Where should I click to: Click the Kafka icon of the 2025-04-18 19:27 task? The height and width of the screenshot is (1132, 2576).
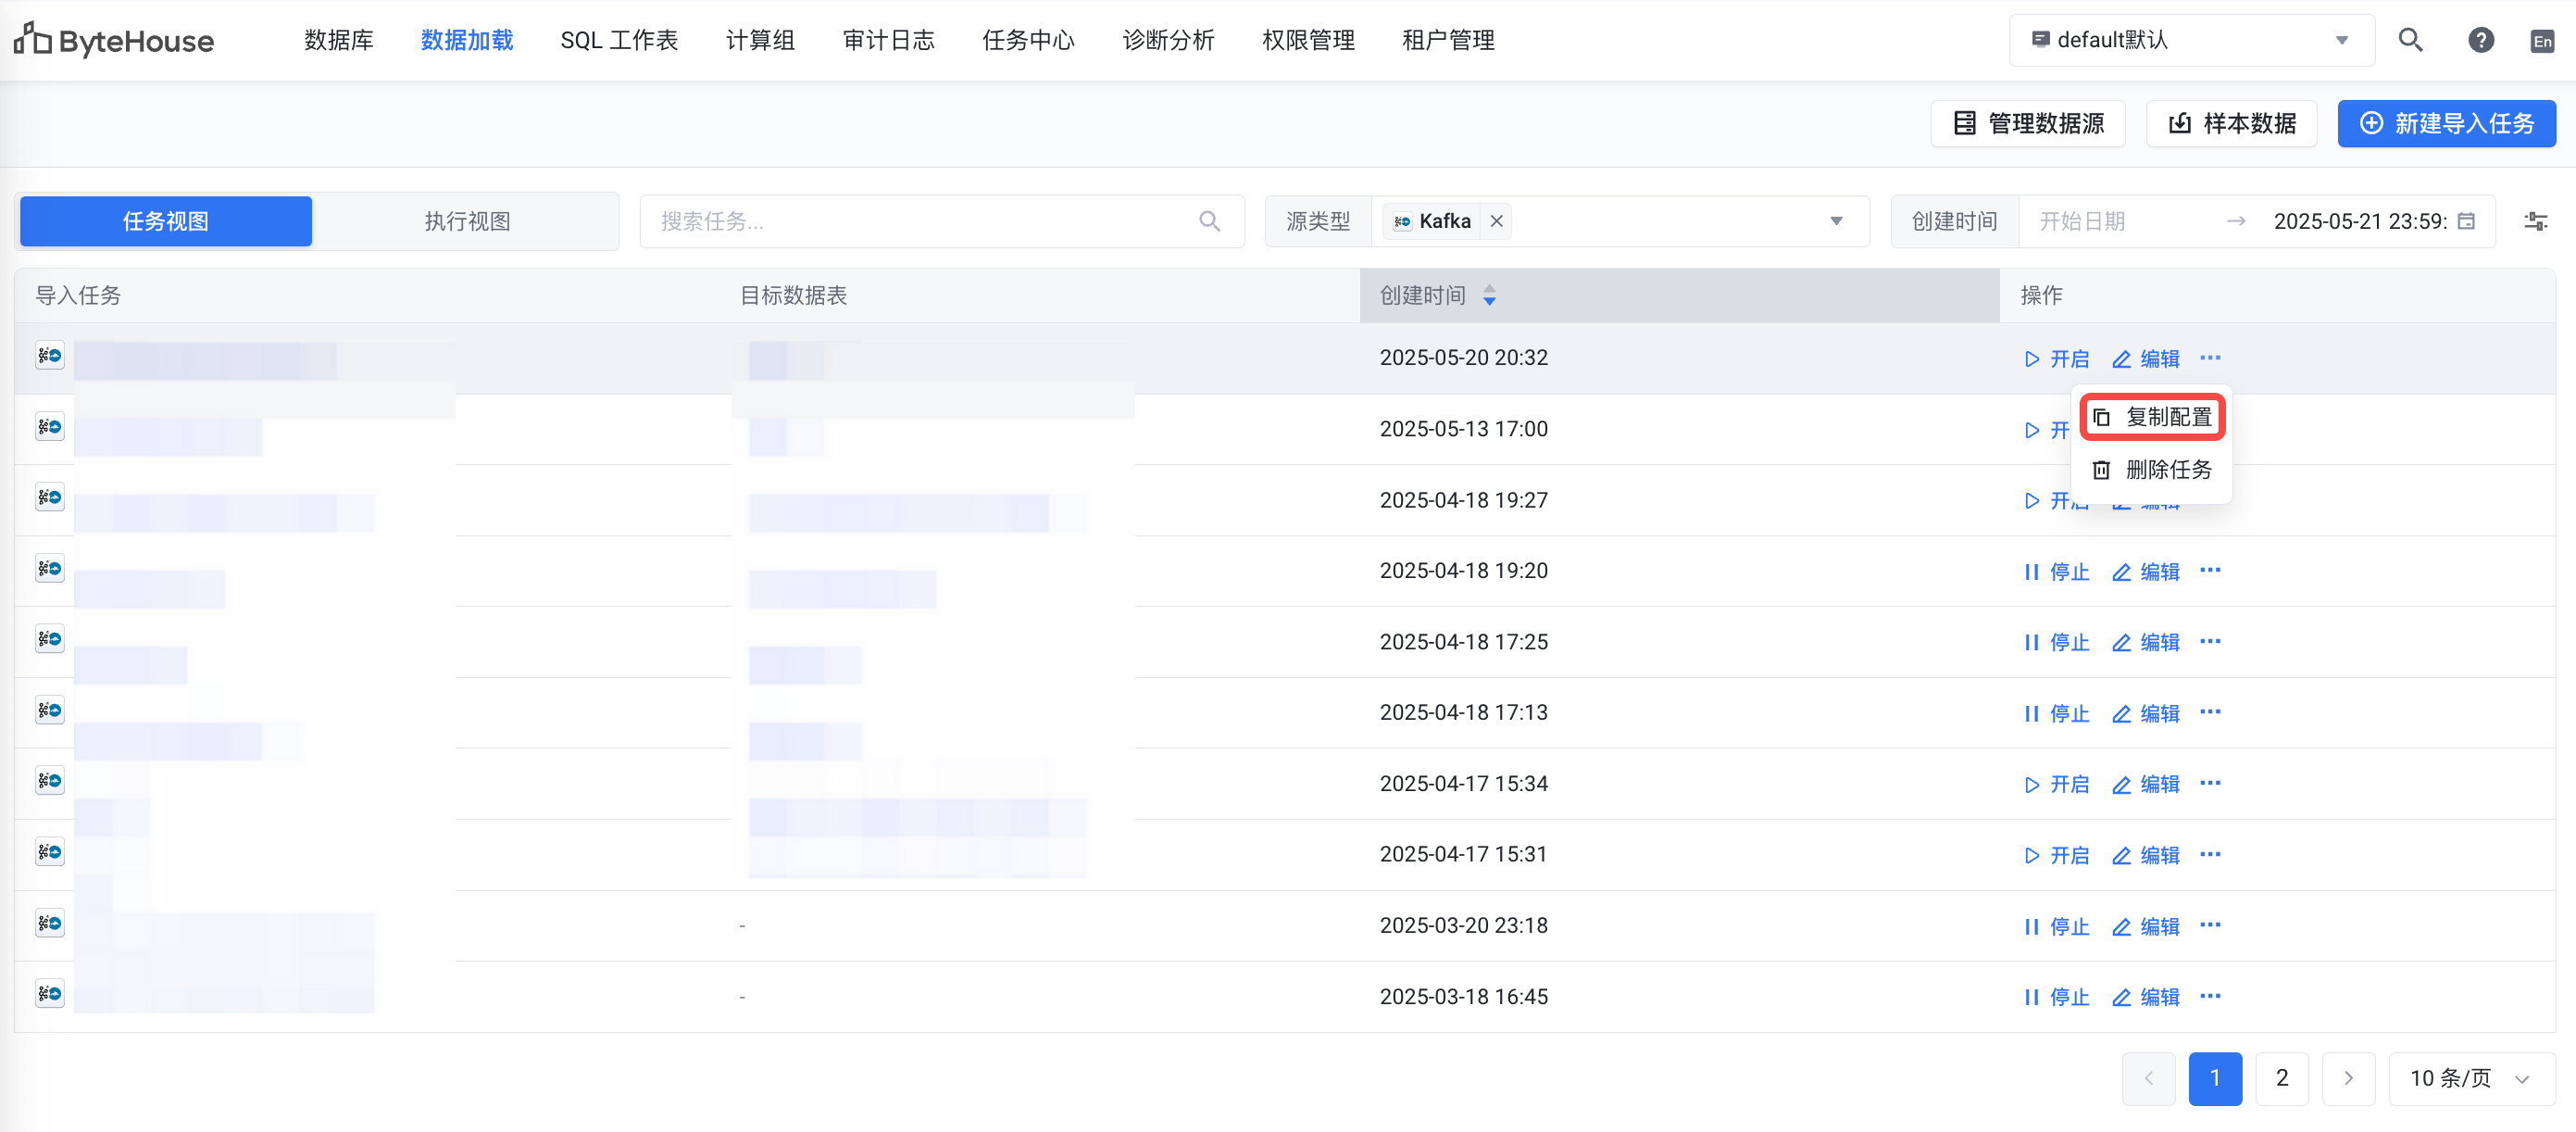(50, 497)
